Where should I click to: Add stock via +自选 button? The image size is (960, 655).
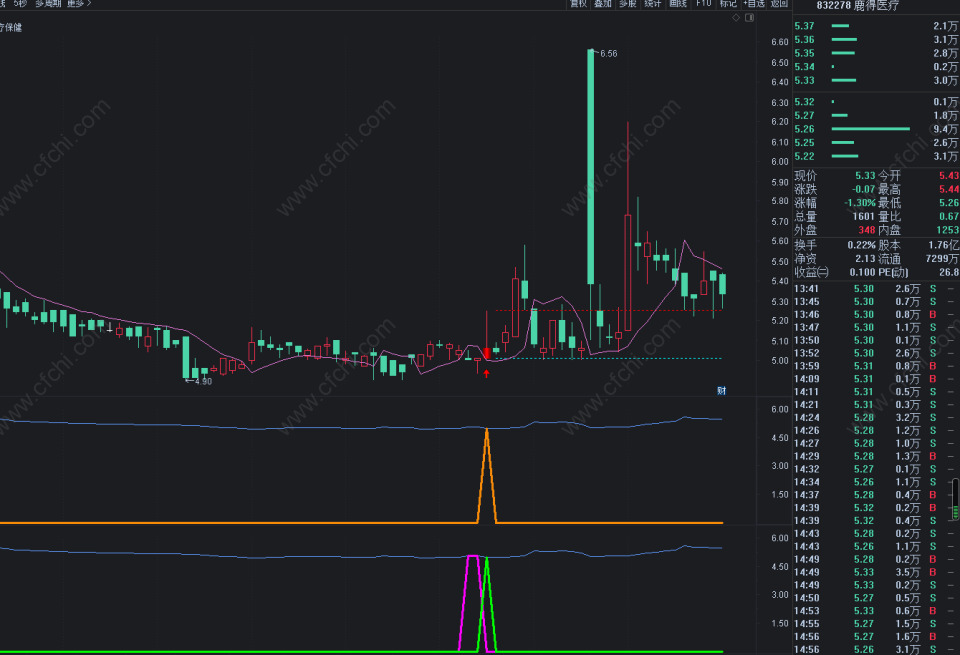(x=754, y=4)
